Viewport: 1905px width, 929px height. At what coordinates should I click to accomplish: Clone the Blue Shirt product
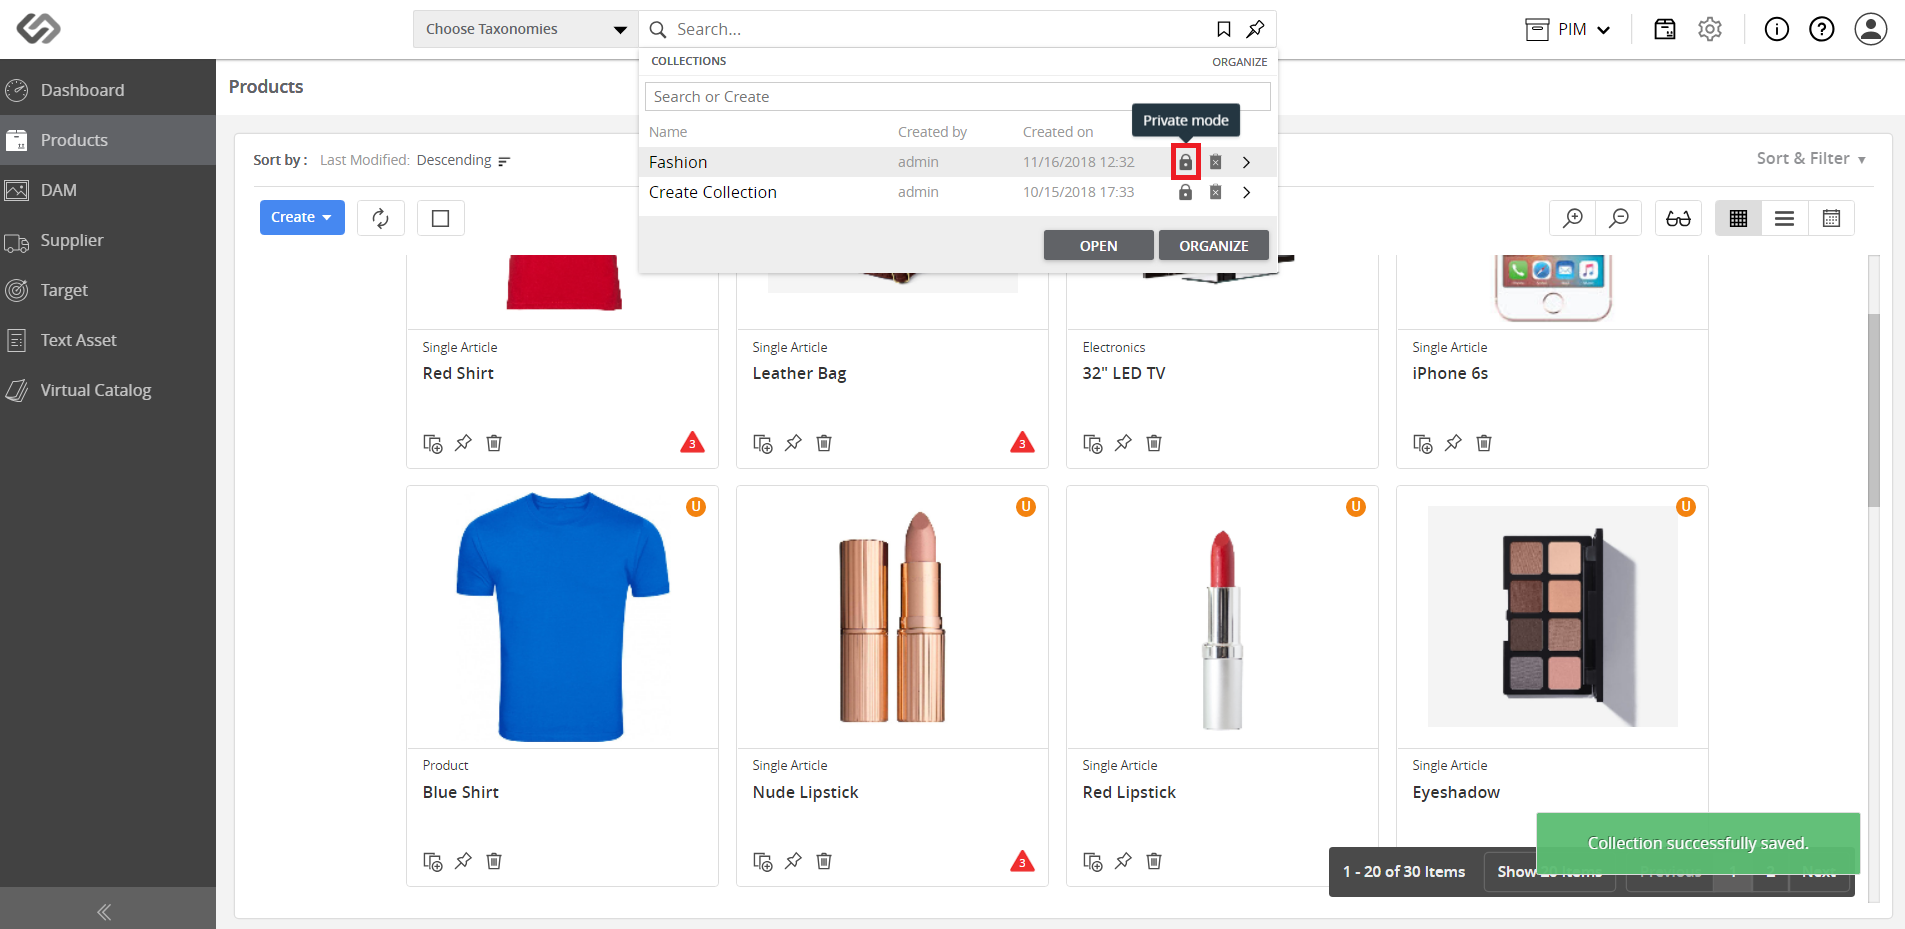tap(433, 861)
